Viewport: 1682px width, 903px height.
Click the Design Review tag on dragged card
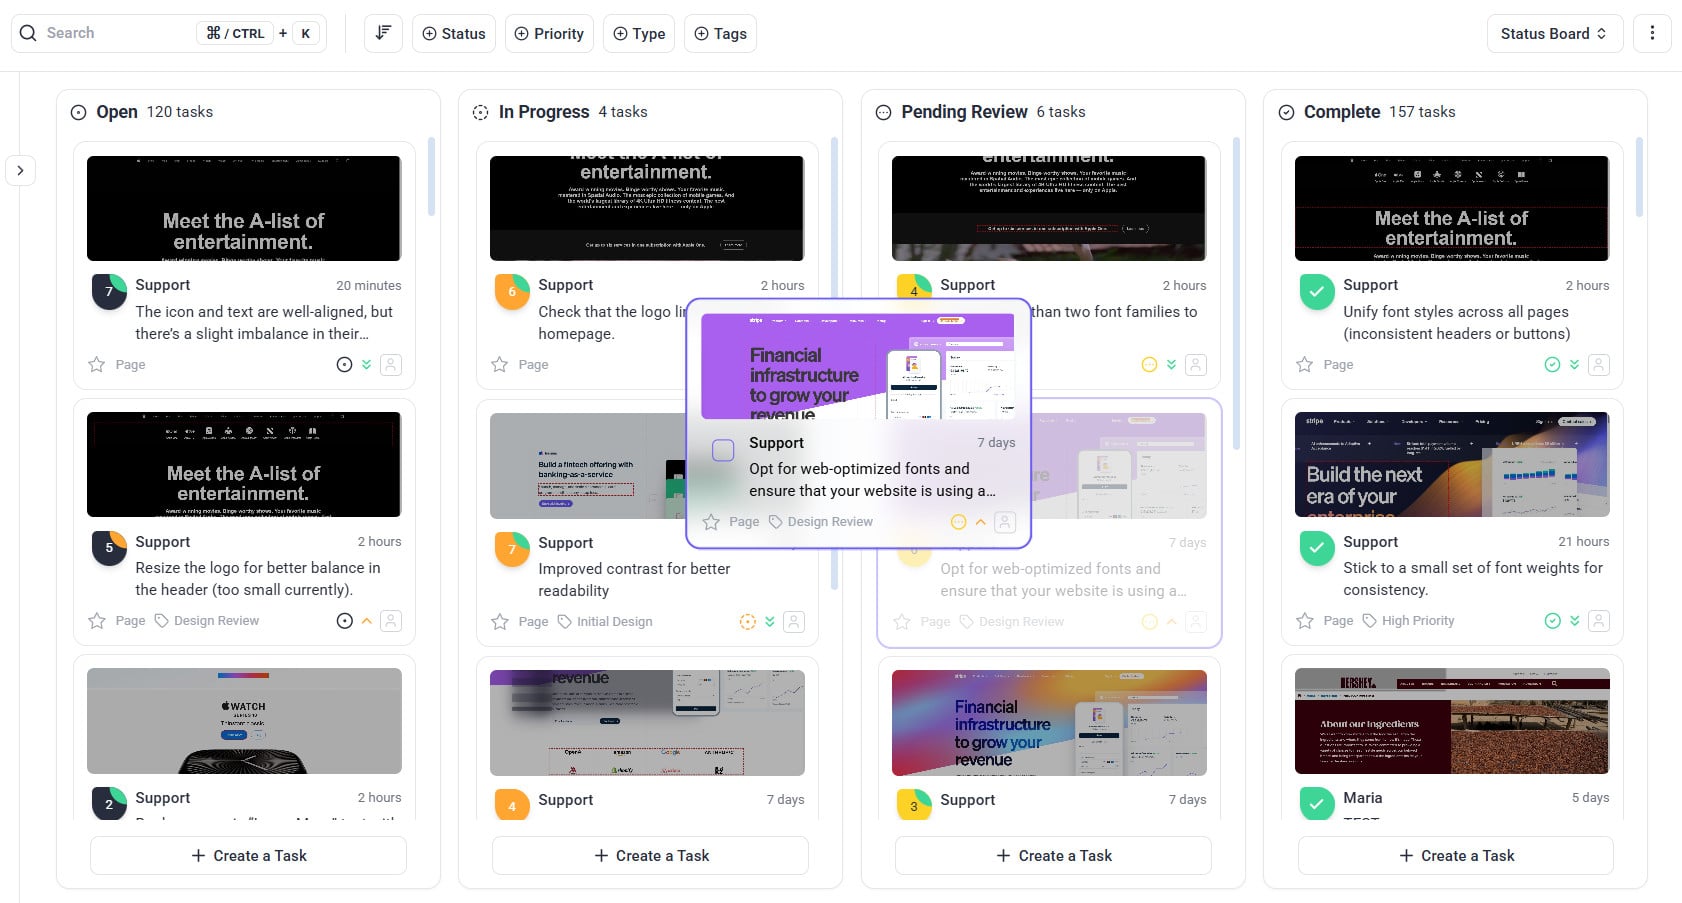tap(829, 522)
